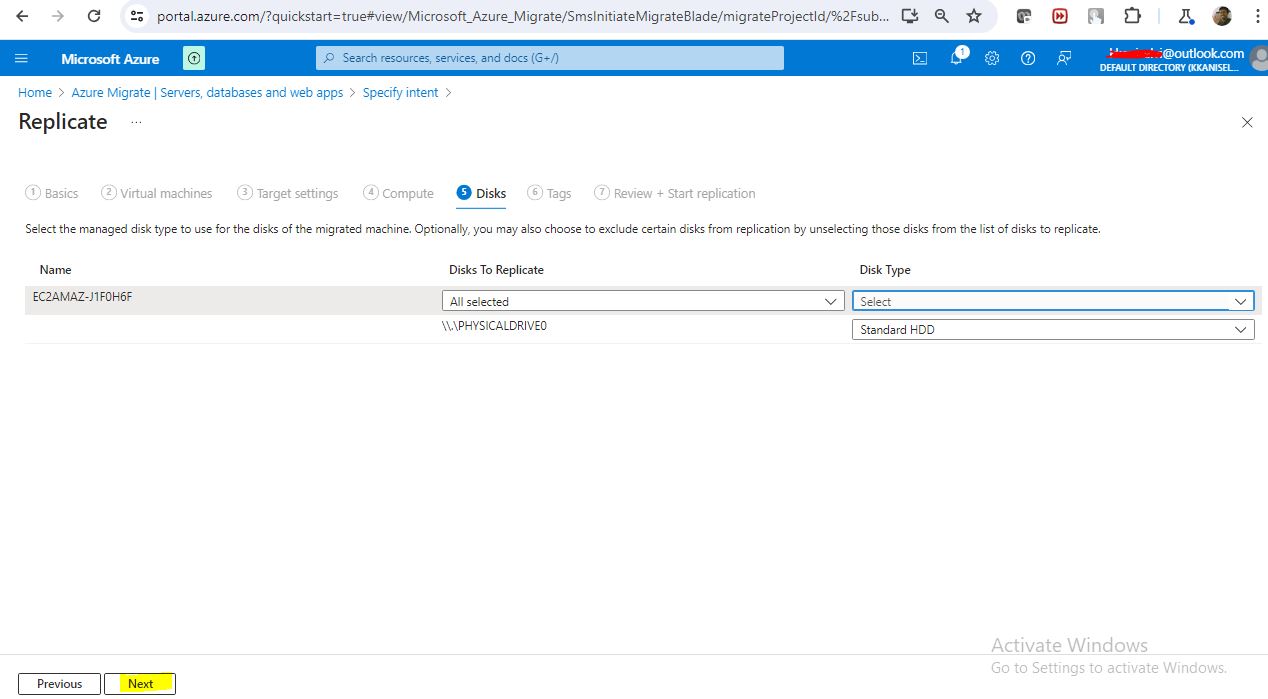Go to the Target settings tab
Screen dimensions: 1268x699
[x=288, y=193]
